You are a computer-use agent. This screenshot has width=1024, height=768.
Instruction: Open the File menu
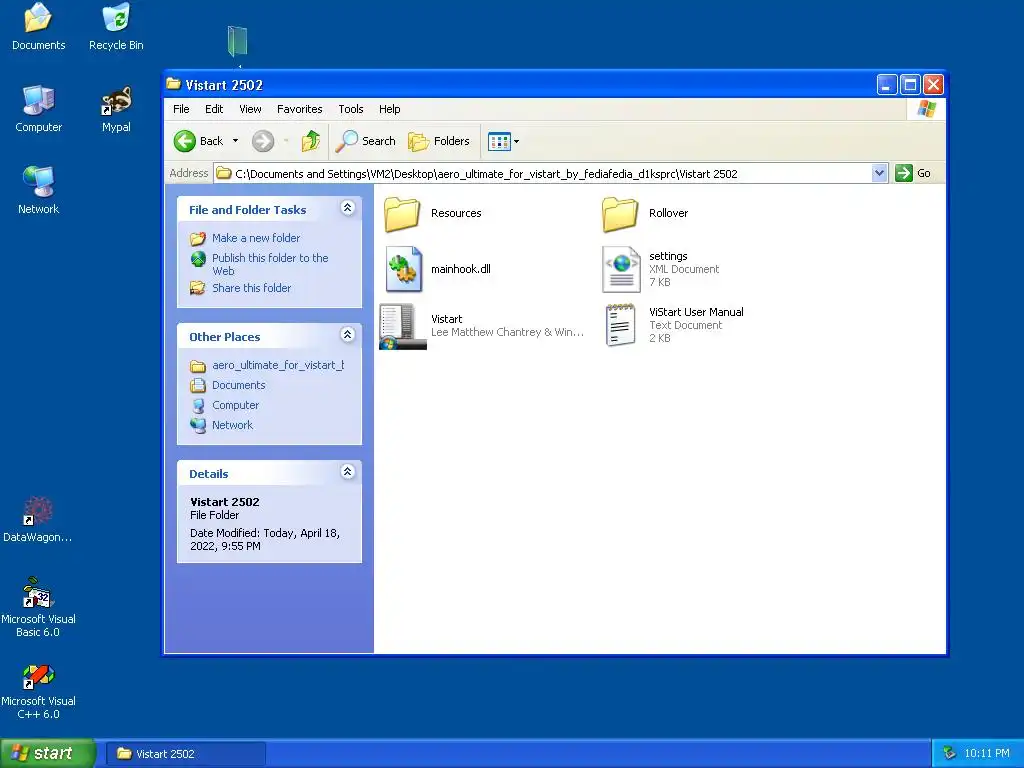(181, 109)
